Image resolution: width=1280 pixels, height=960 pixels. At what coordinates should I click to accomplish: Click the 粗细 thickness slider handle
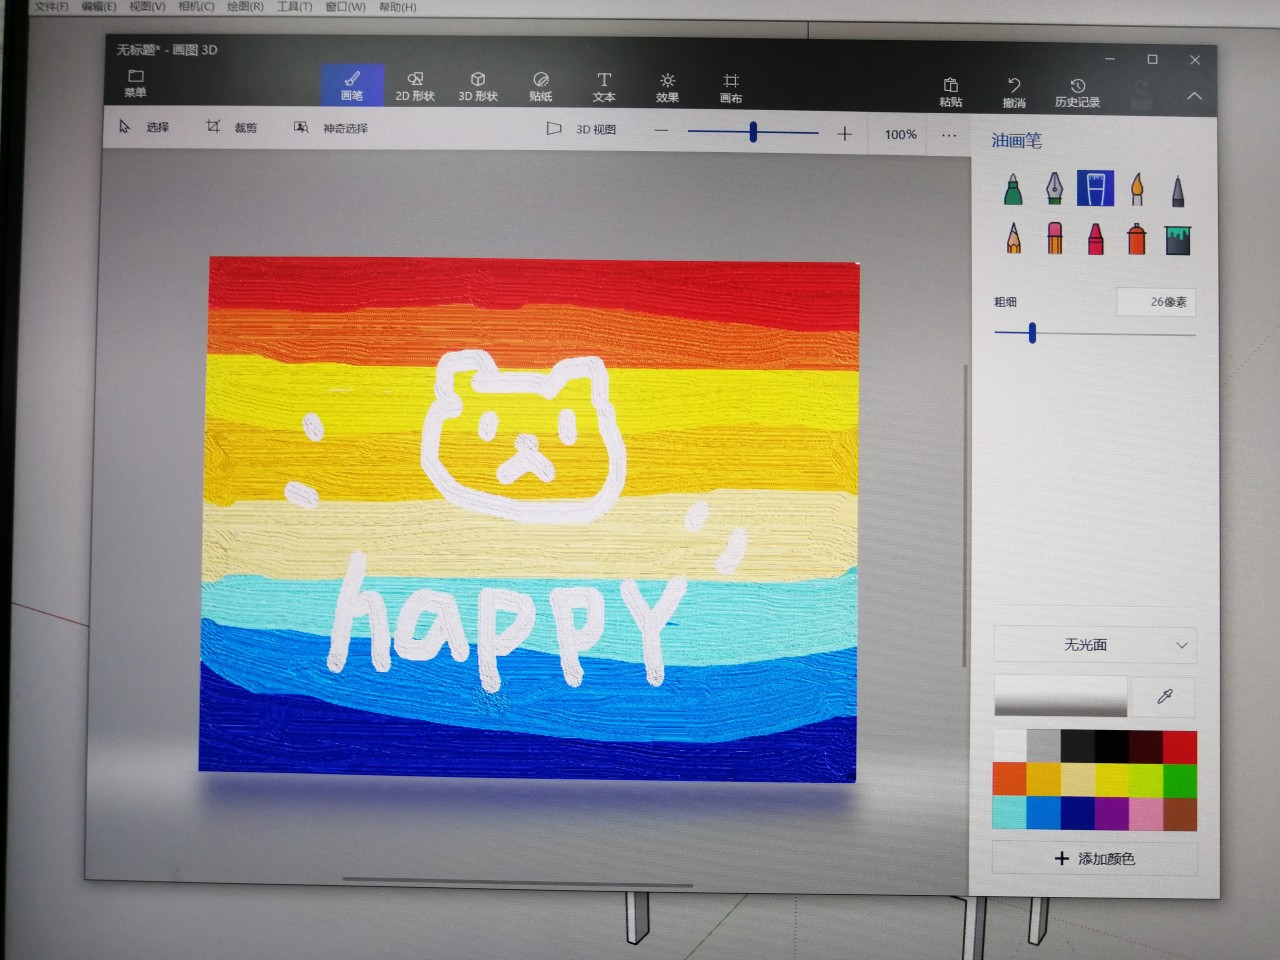(1032, 333)
